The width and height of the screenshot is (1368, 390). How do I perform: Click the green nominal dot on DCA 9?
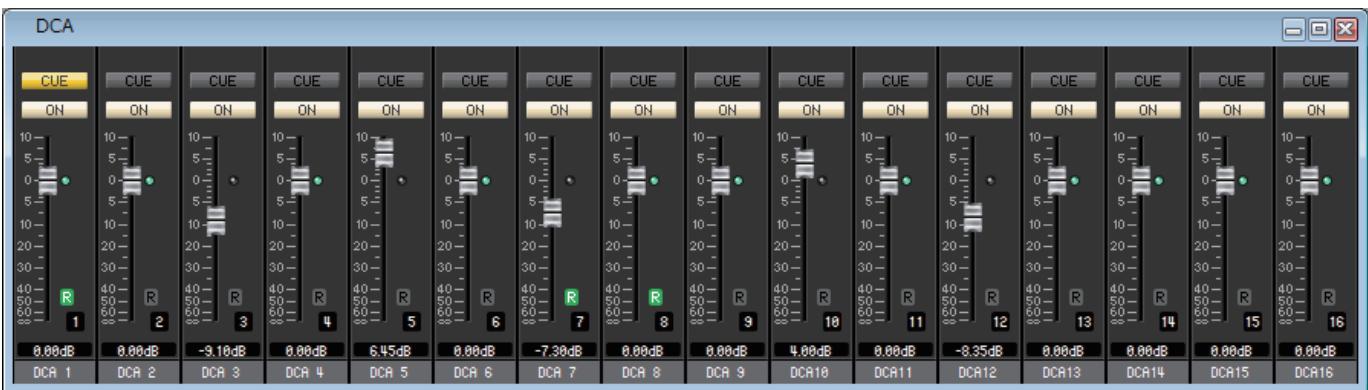click(738, 181)
